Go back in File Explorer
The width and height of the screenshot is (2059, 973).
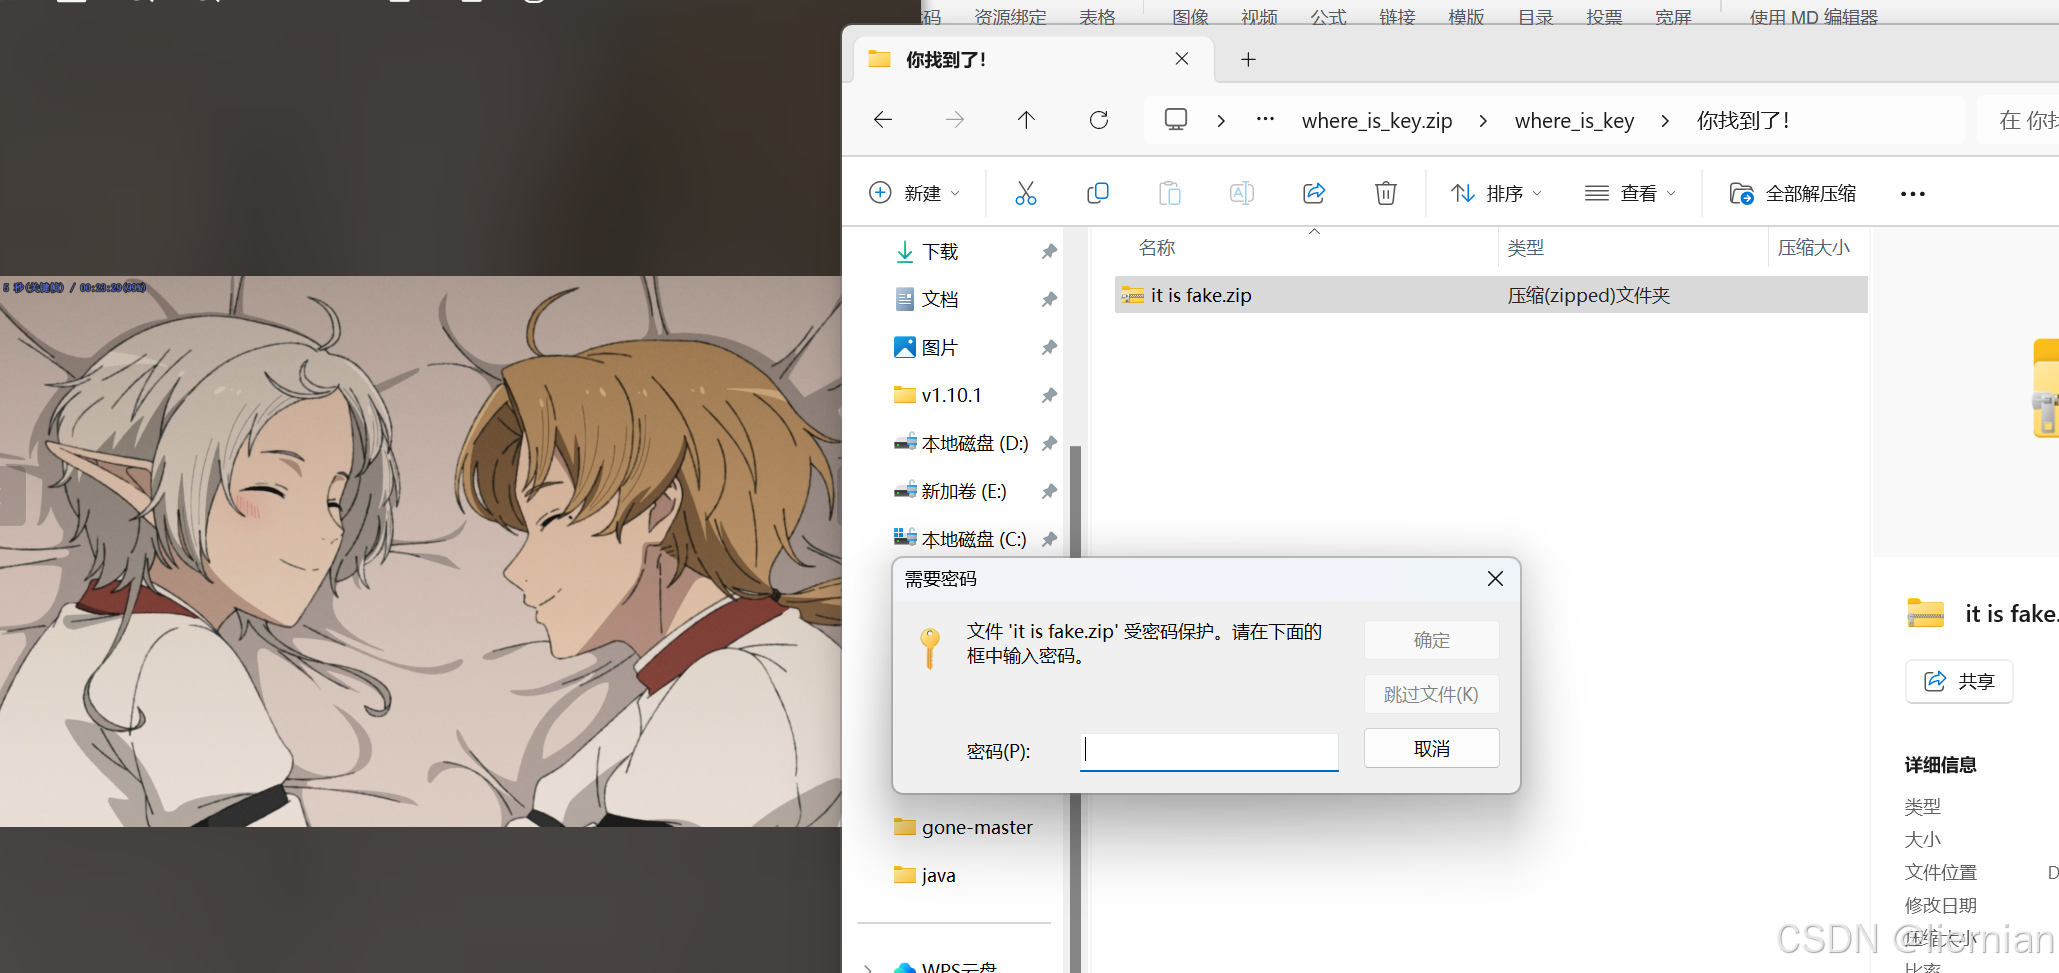(x=882, y=120)
